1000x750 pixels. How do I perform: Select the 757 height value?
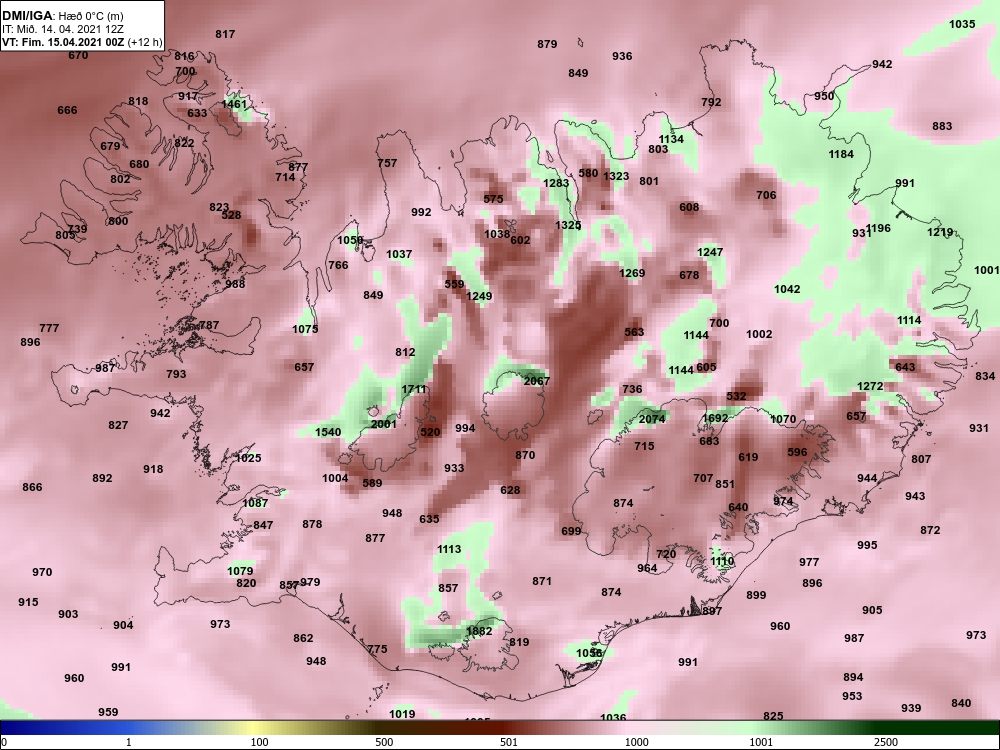pyautogui.click(x=387, y=163)
